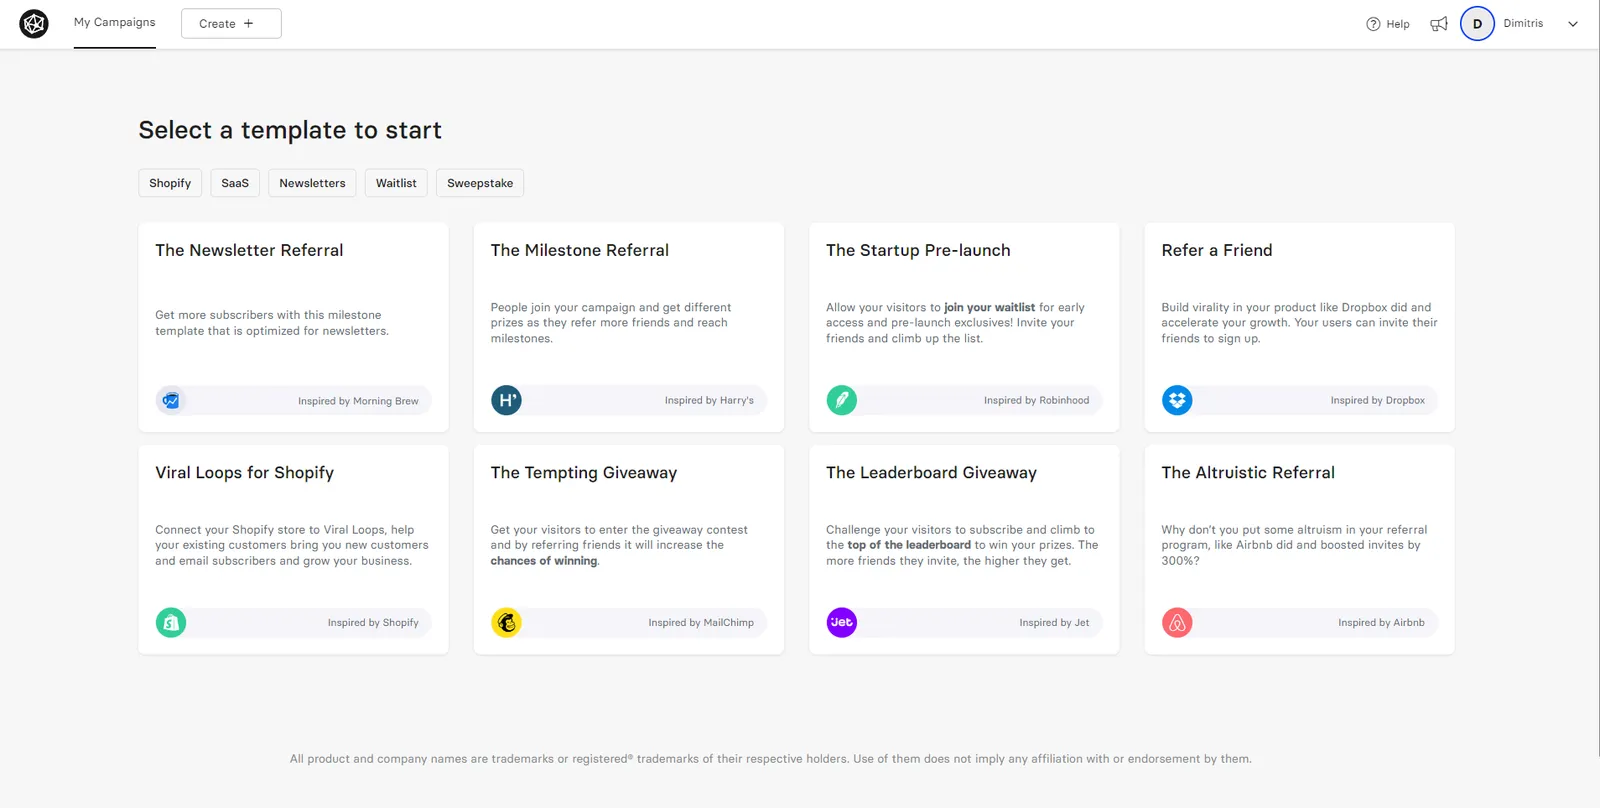
Task: Expand the Dimitris account dropdown chevron
Action: 1573,24
